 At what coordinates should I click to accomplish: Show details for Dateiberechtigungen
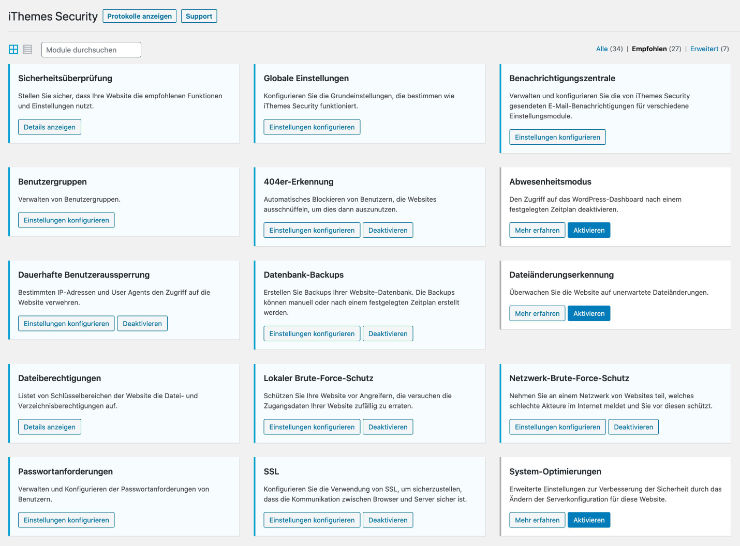pos(50,427)
